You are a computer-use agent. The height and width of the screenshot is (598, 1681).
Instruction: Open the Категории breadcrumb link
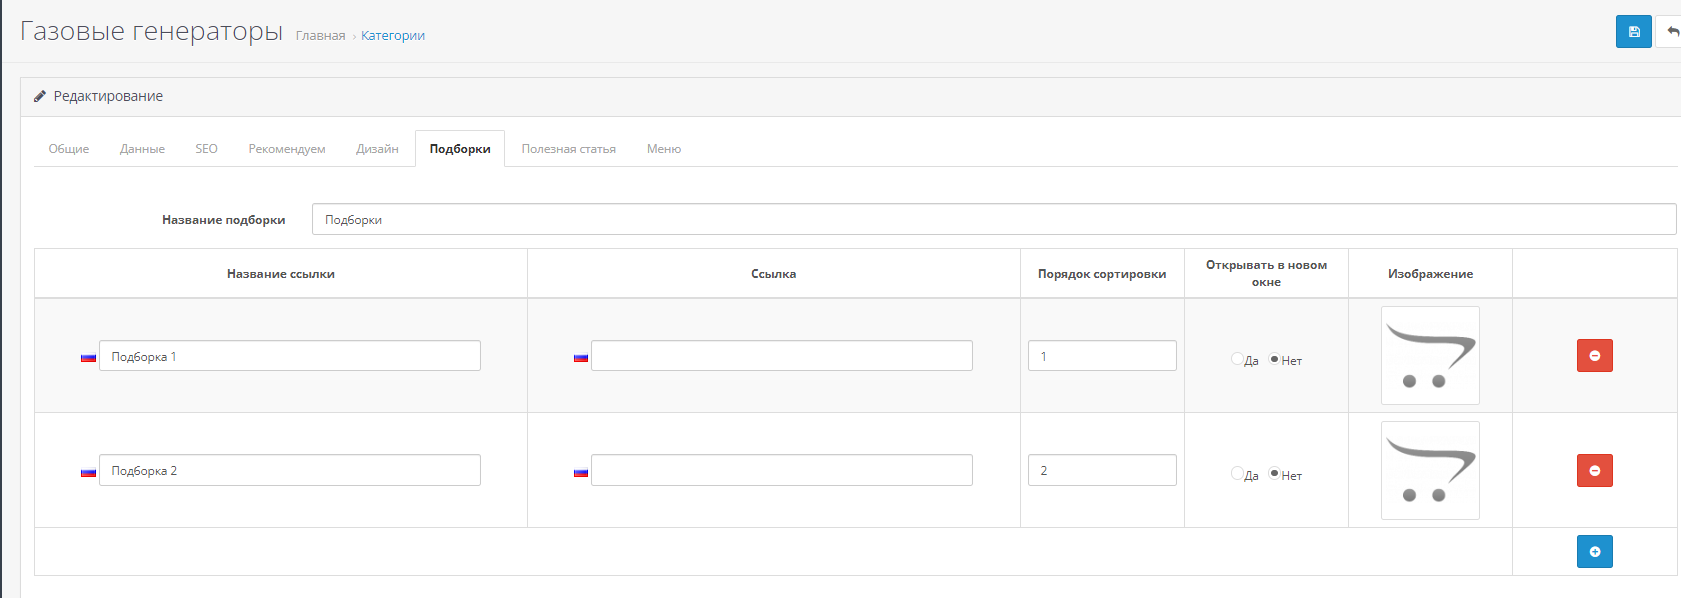click(392, 36)
